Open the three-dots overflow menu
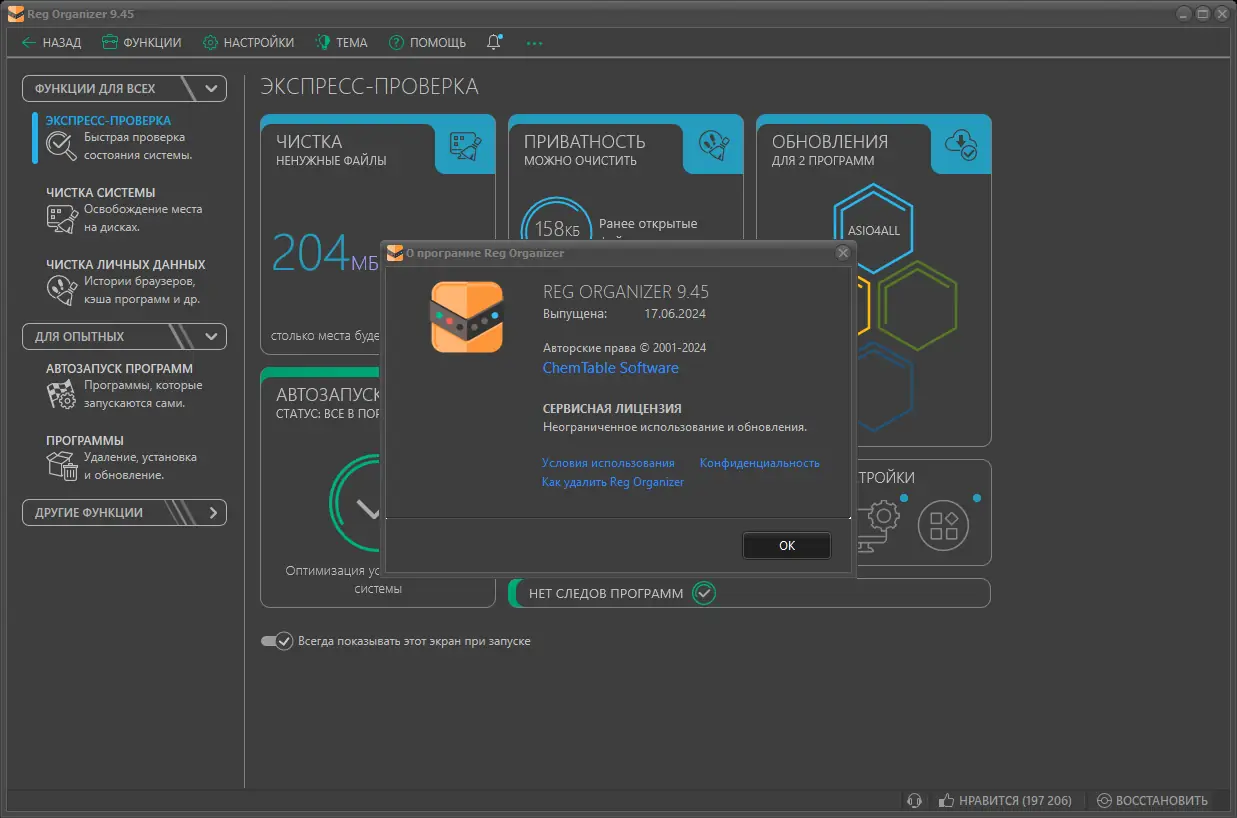1237x818 pixels. point(534,43)
